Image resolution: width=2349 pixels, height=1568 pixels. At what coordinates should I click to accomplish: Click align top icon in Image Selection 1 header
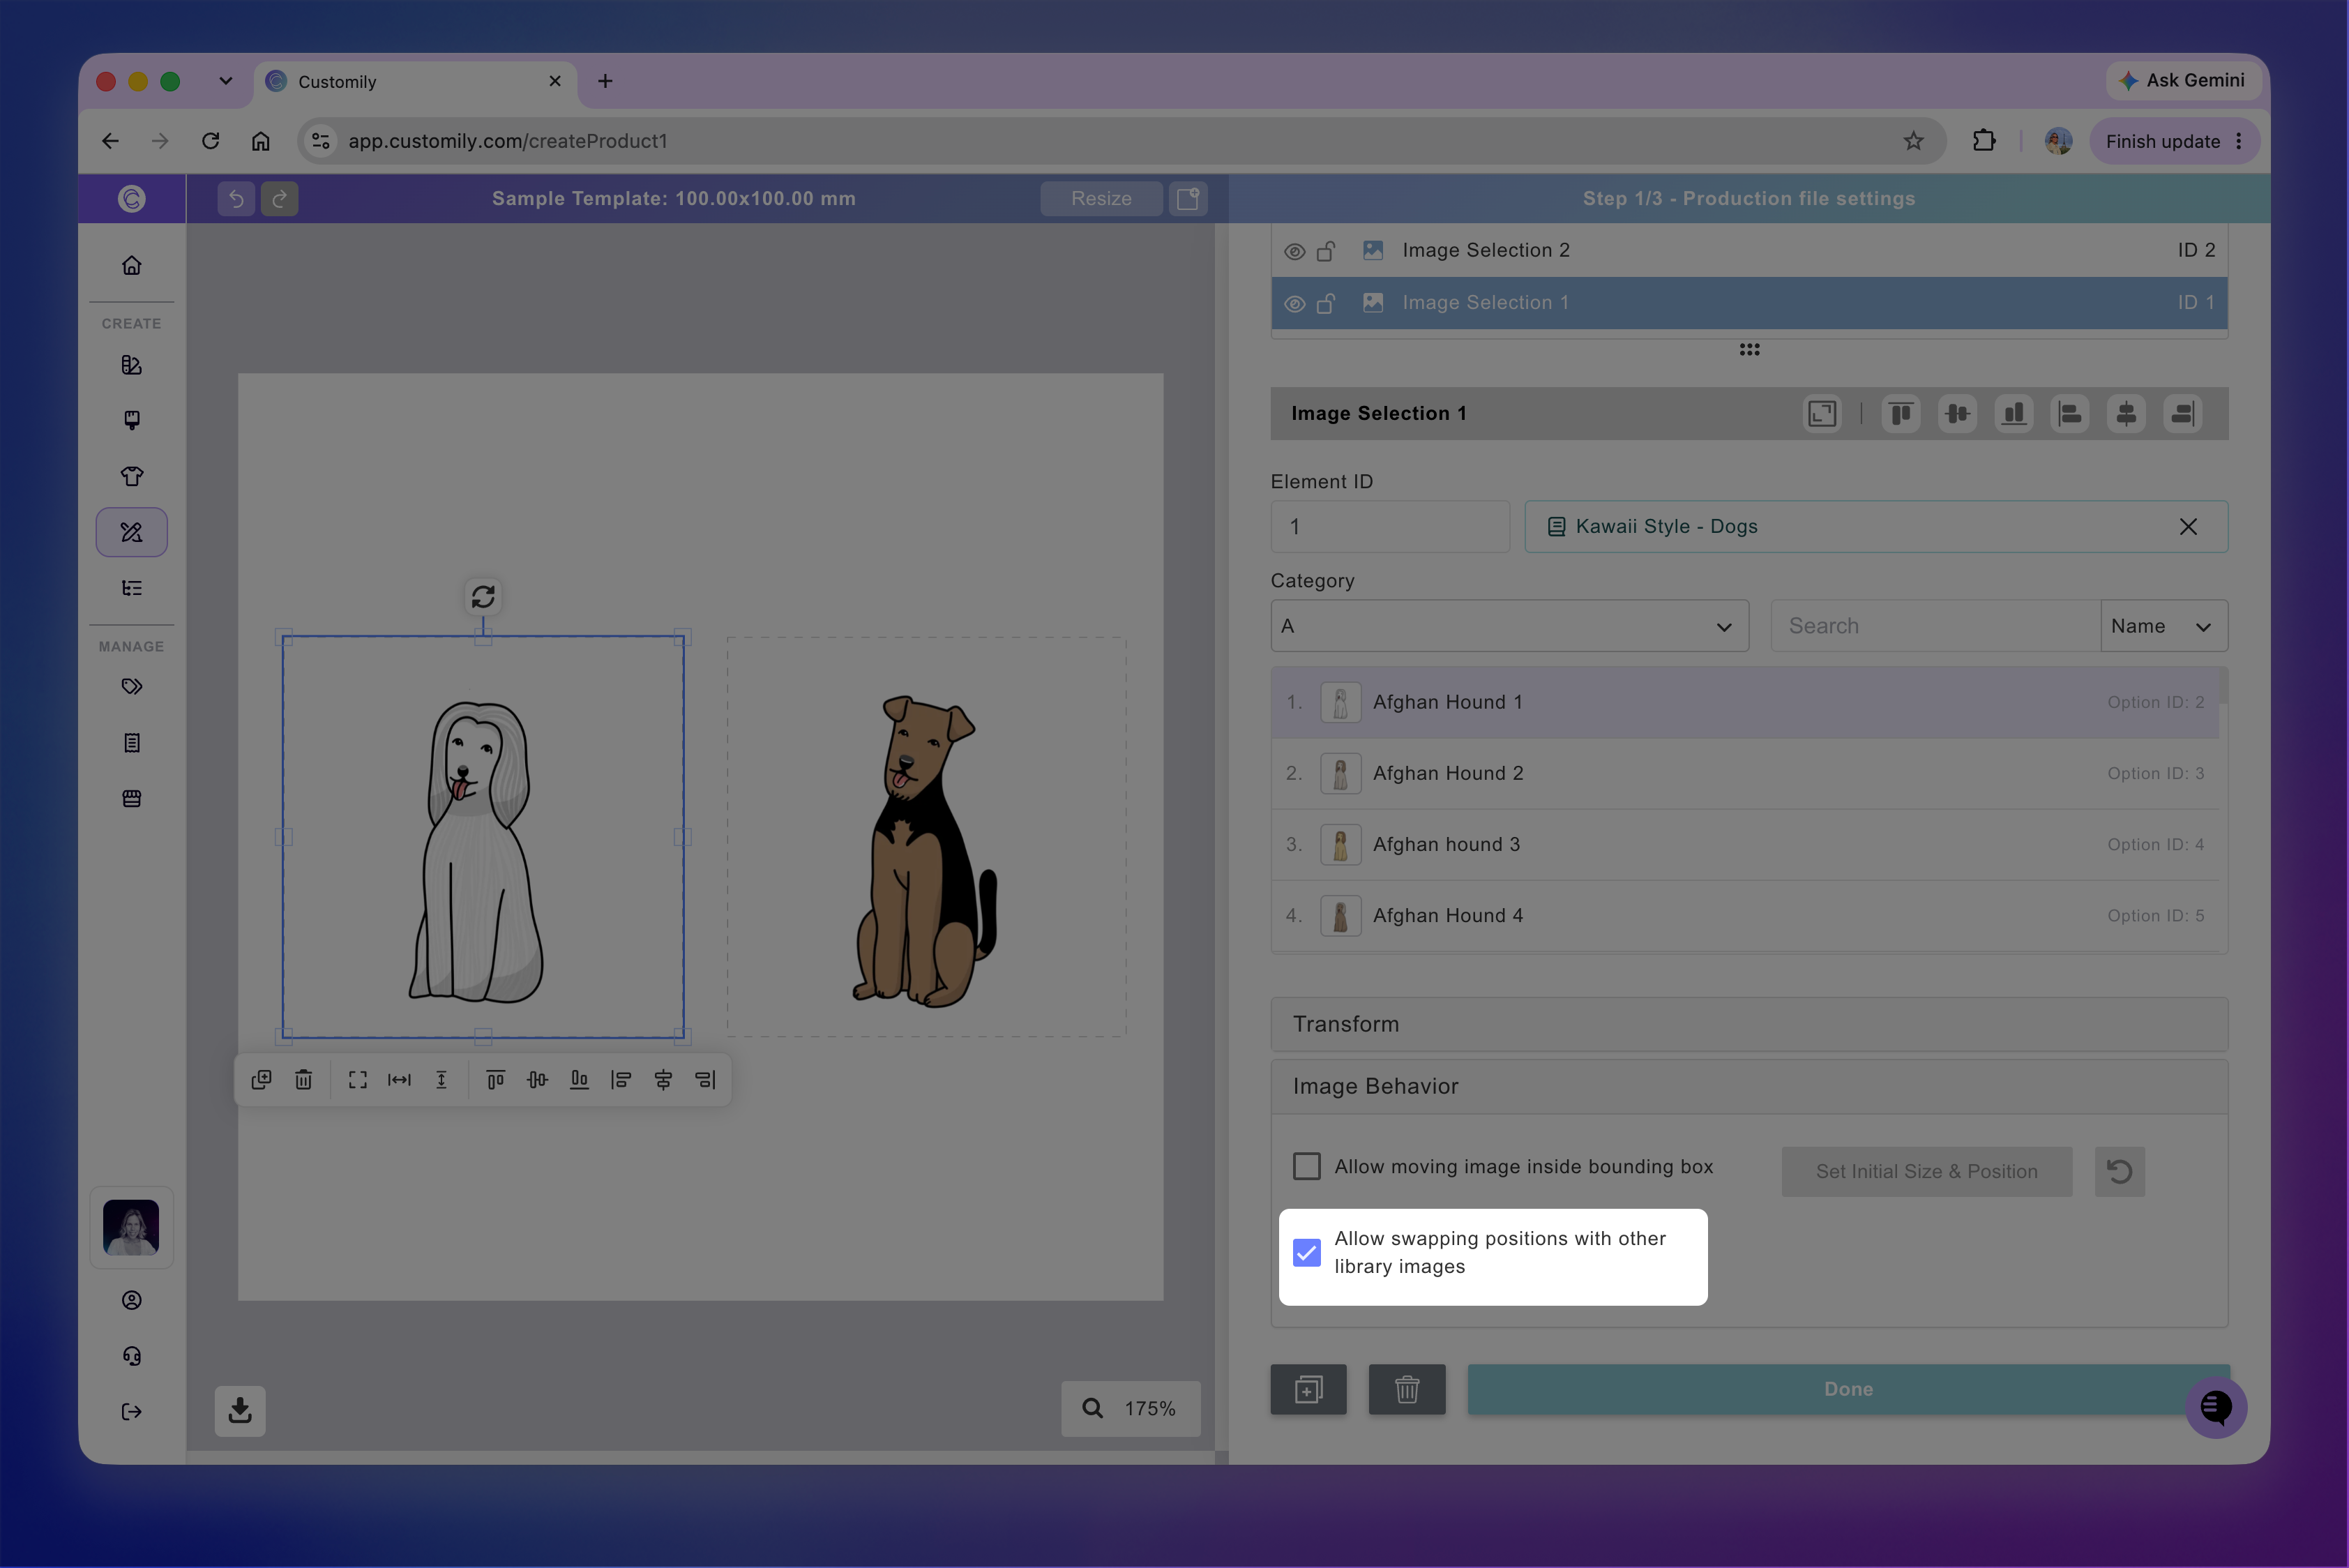click(x=1901, y=414)
